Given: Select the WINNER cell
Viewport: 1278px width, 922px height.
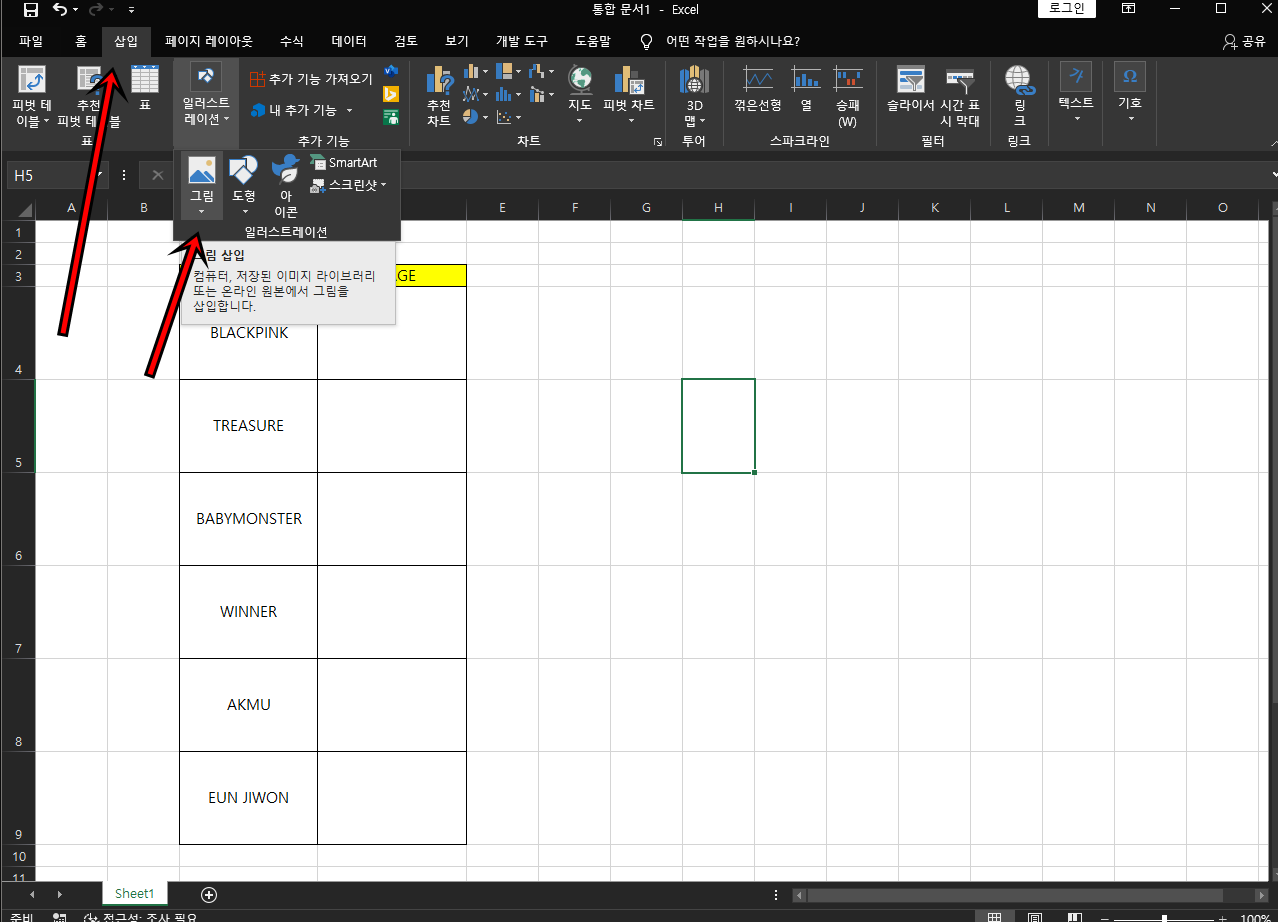Looking at the screenshot, I should [x=249, y=612].
